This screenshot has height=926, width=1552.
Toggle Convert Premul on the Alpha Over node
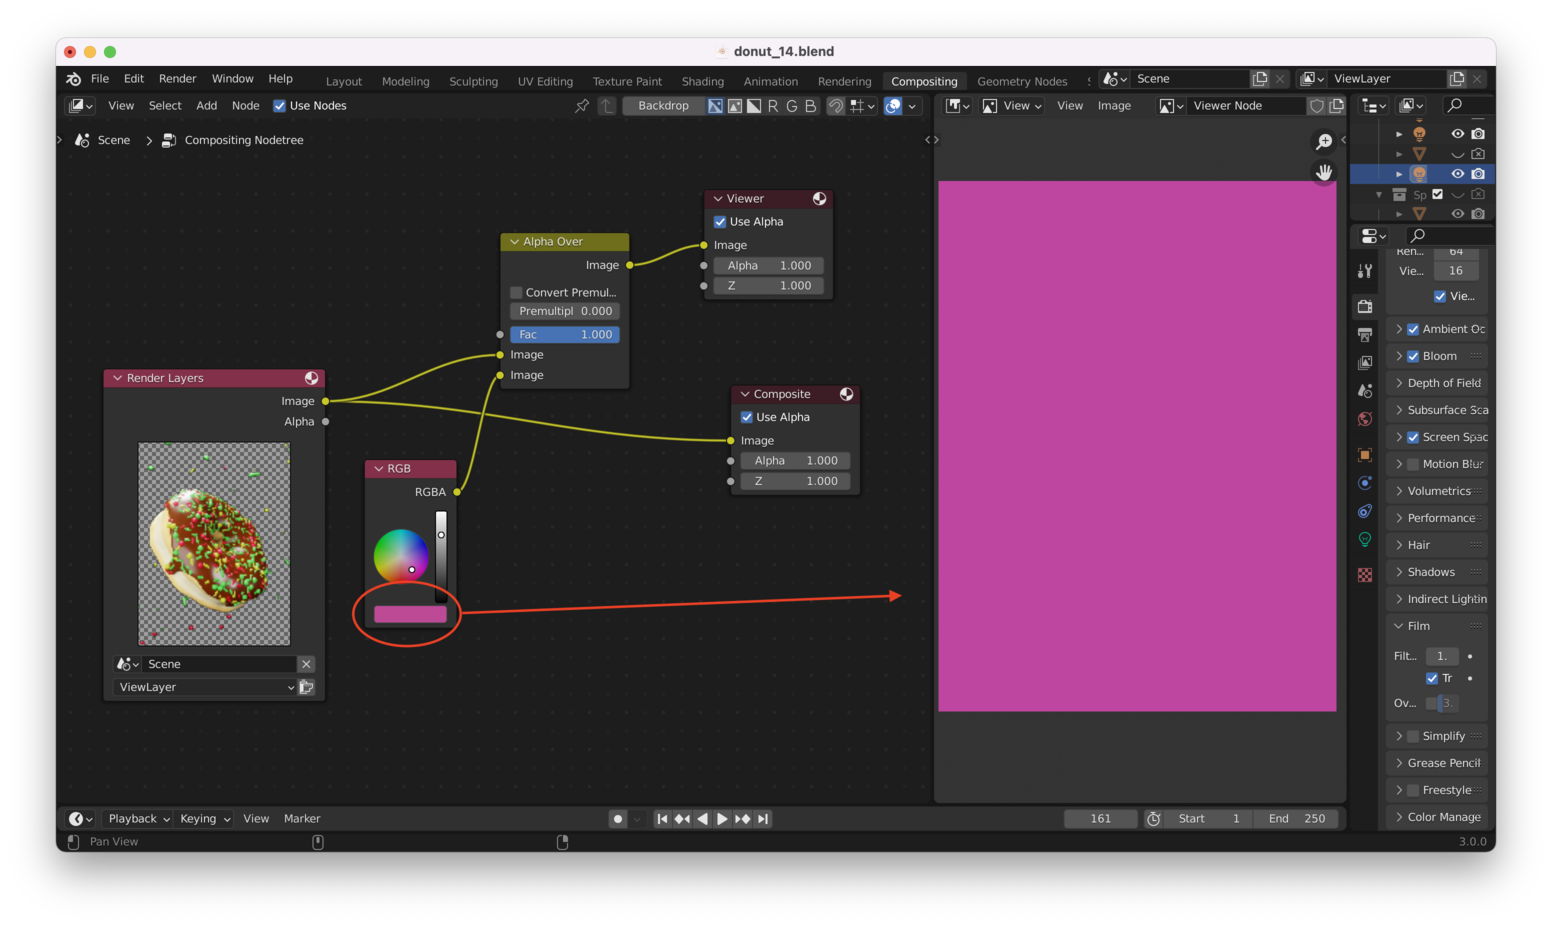[x=516, y=292]
